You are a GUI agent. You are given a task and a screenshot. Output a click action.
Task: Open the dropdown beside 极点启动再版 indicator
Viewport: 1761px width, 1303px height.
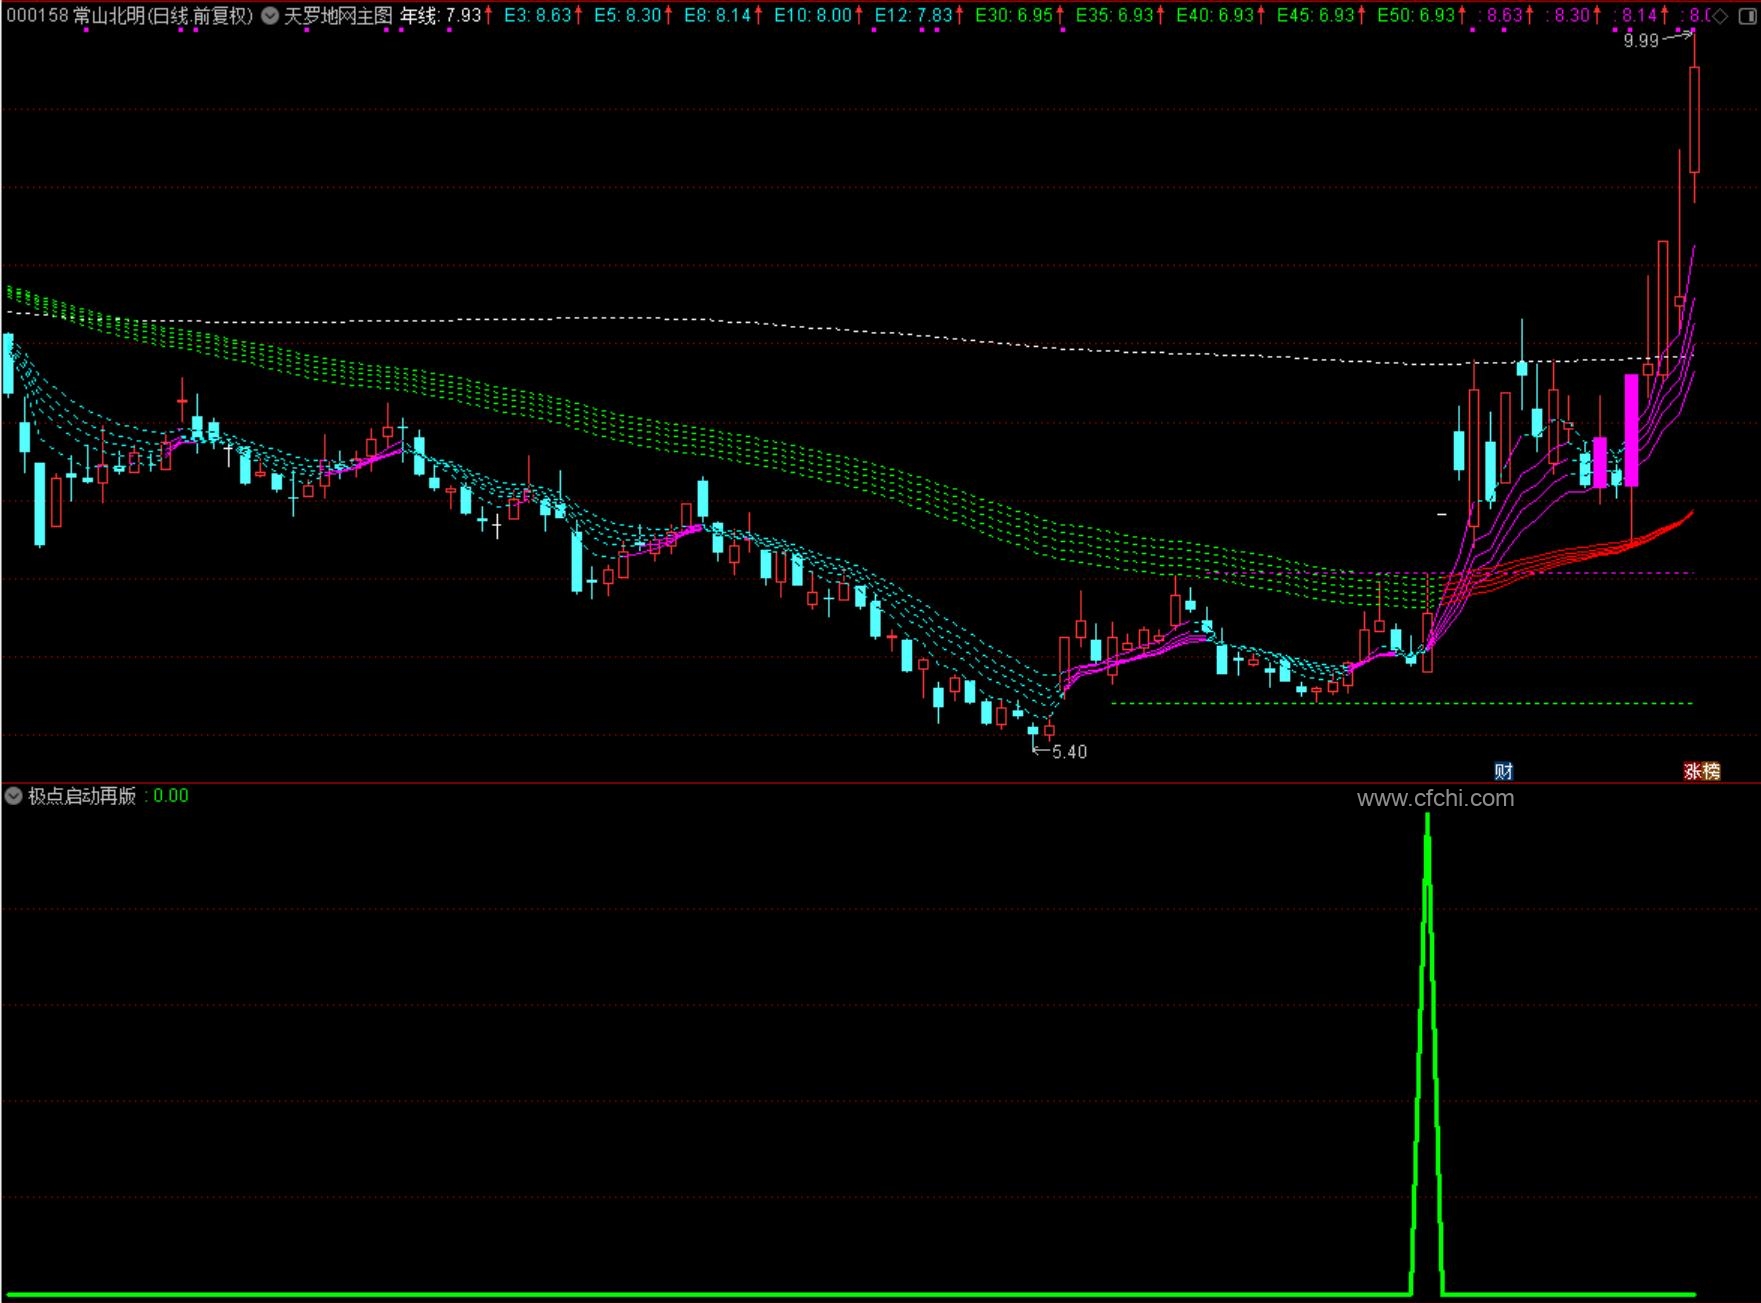coord(14,796)
